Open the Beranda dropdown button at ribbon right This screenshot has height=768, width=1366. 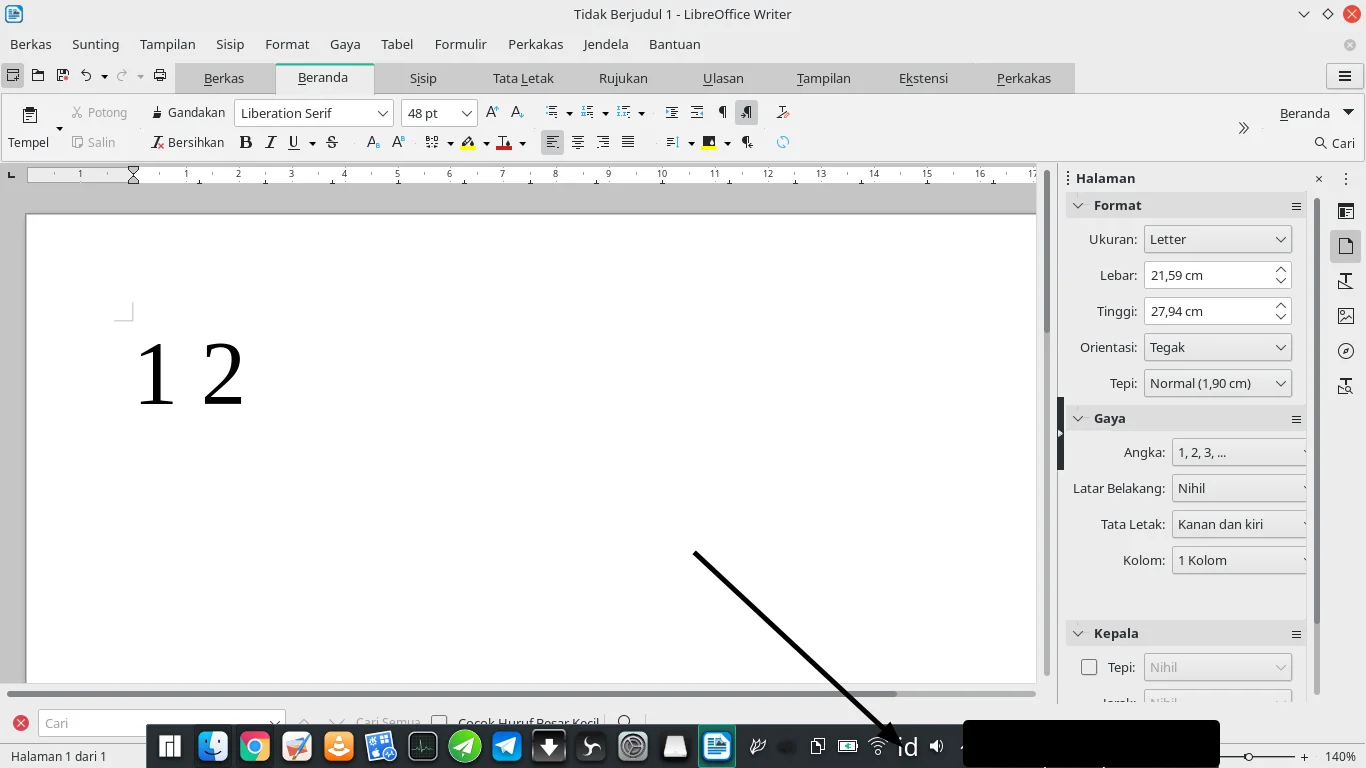[1317, 113]
